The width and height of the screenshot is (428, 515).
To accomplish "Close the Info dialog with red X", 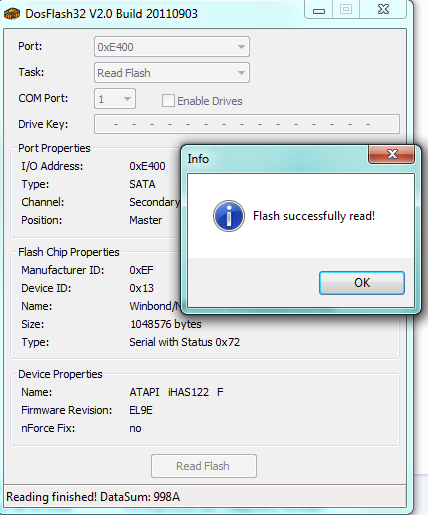I will pyautogui.click(x=391, y=154).
